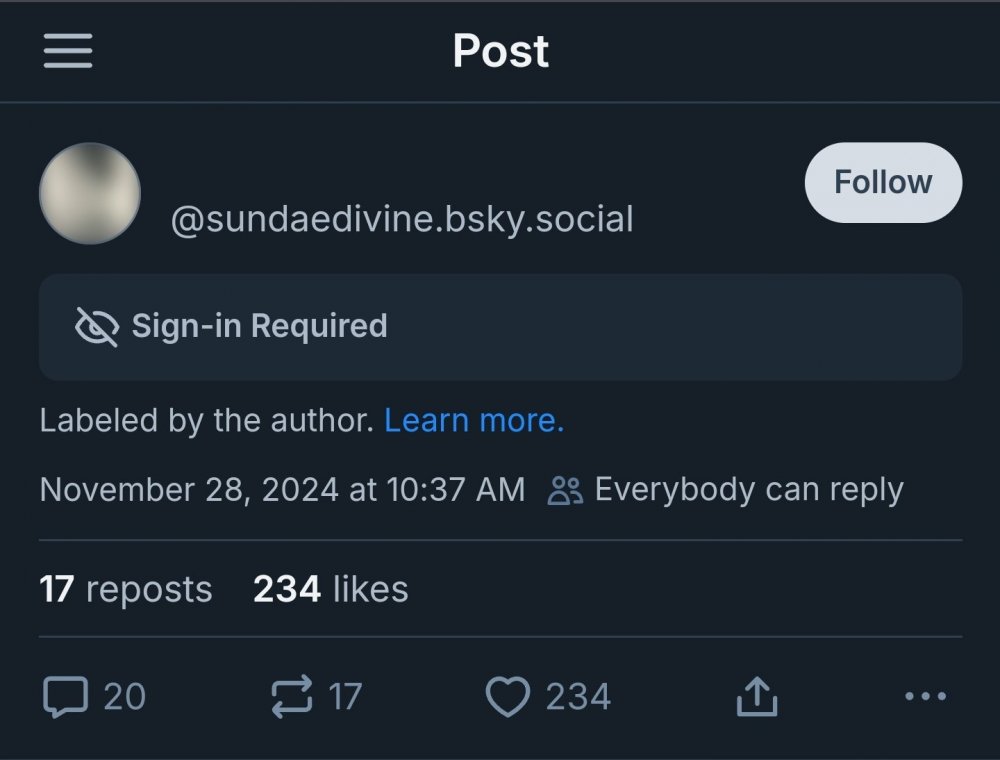Like the post with the heart icon
The image size is (1000, 760).
509,696
